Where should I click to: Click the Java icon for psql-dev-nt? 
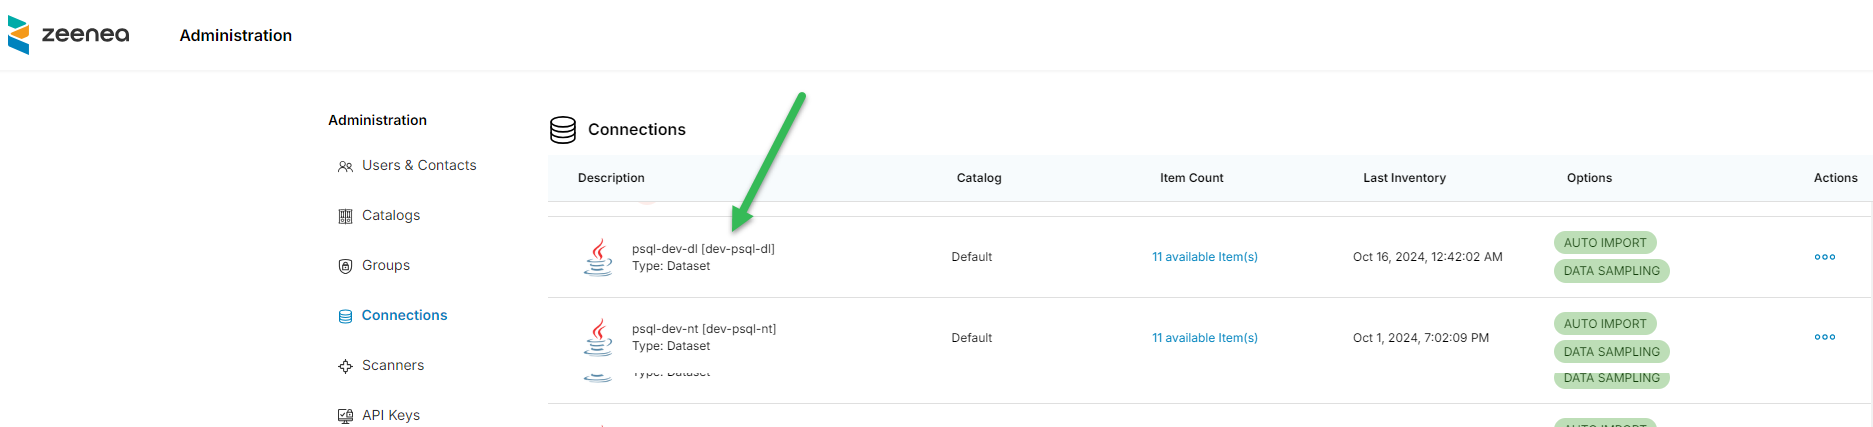tap(598, 337)
